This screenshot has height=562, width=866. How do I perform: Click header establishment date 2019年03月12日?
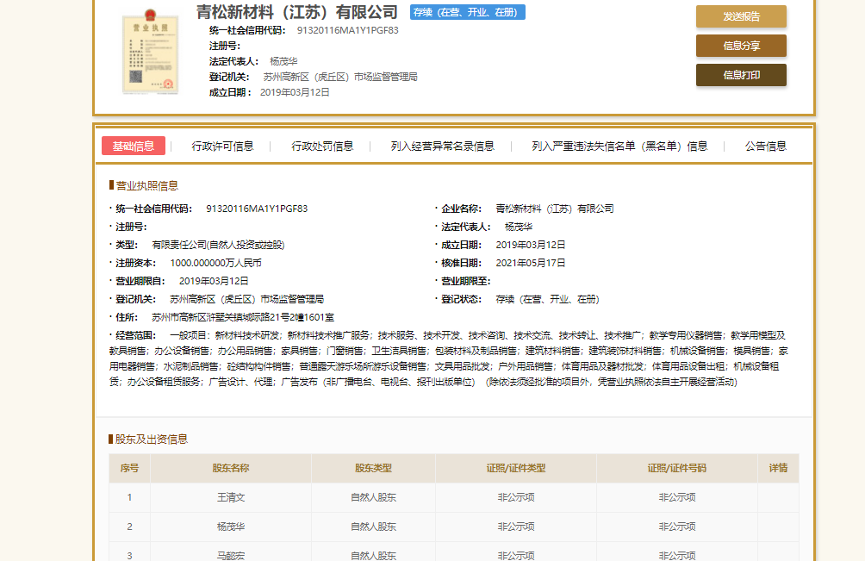[294, 93]
